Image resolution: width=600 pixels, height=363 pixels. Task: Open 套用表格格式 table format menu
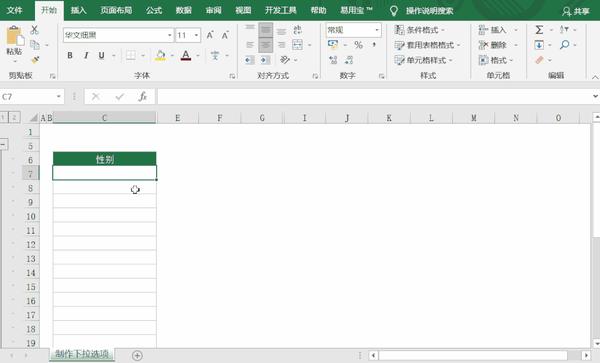click(427, 45)
